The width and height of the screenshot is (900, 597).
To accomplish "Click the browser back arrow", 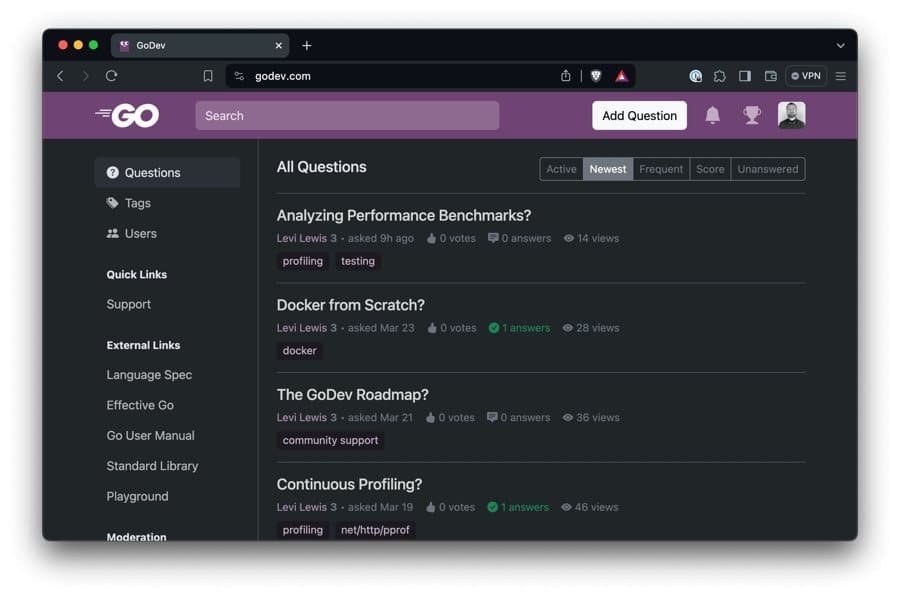I will pos(60,76).
